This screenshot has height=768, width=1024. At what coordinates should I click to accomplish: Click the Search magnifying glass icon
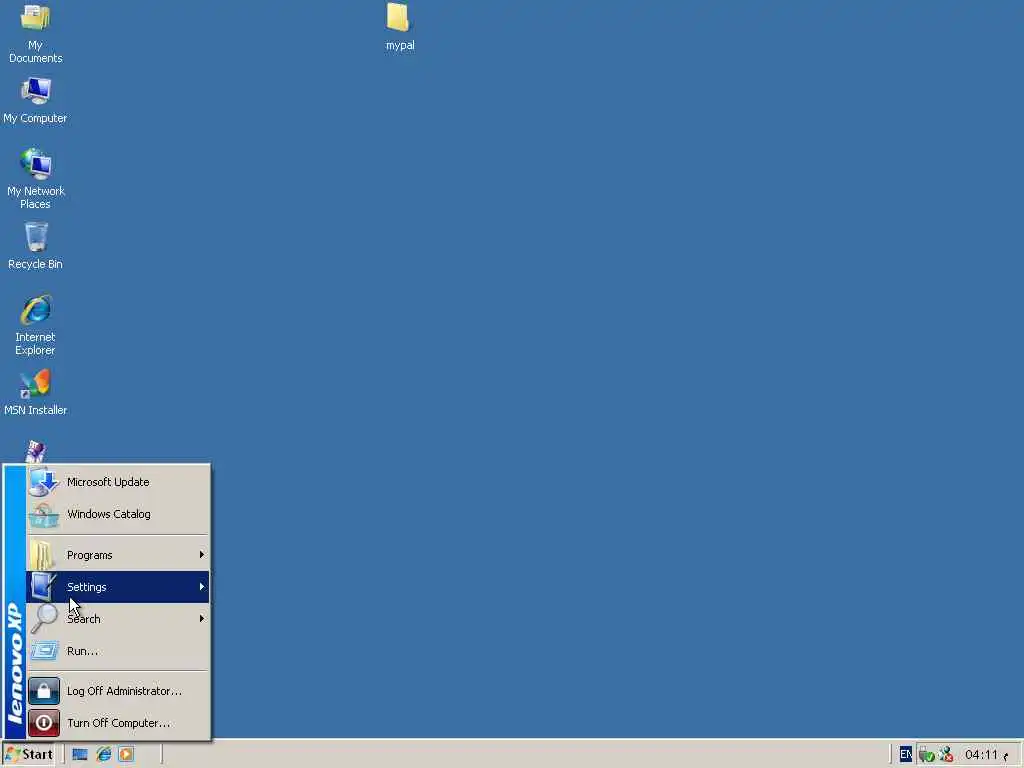pyautogui.click(x=44, y=618)
